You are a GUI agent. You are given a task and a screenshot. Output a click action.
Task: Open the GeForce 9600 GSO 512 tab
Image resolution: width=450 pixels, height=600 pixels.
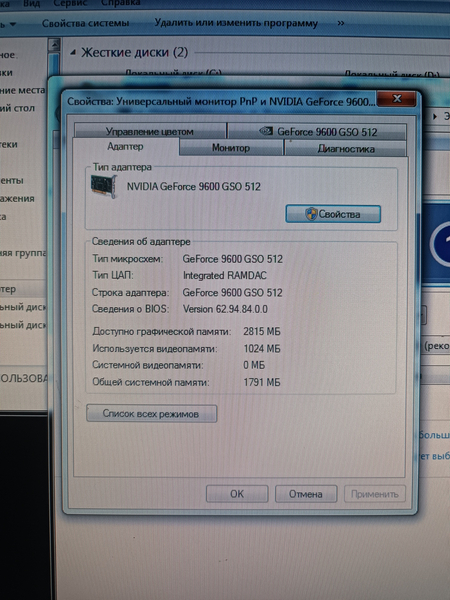click(x=317, y=132)
